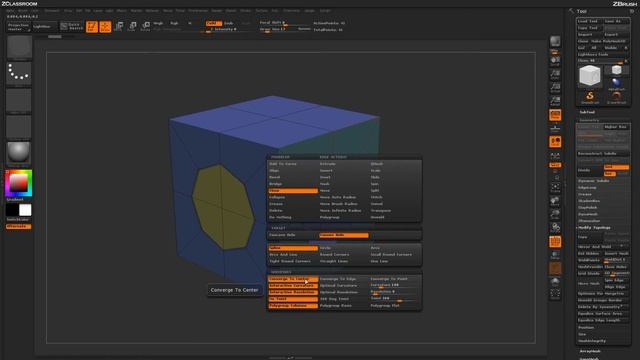
Task: Toggle Persp perspective button
Action: (x=555, y=115)
